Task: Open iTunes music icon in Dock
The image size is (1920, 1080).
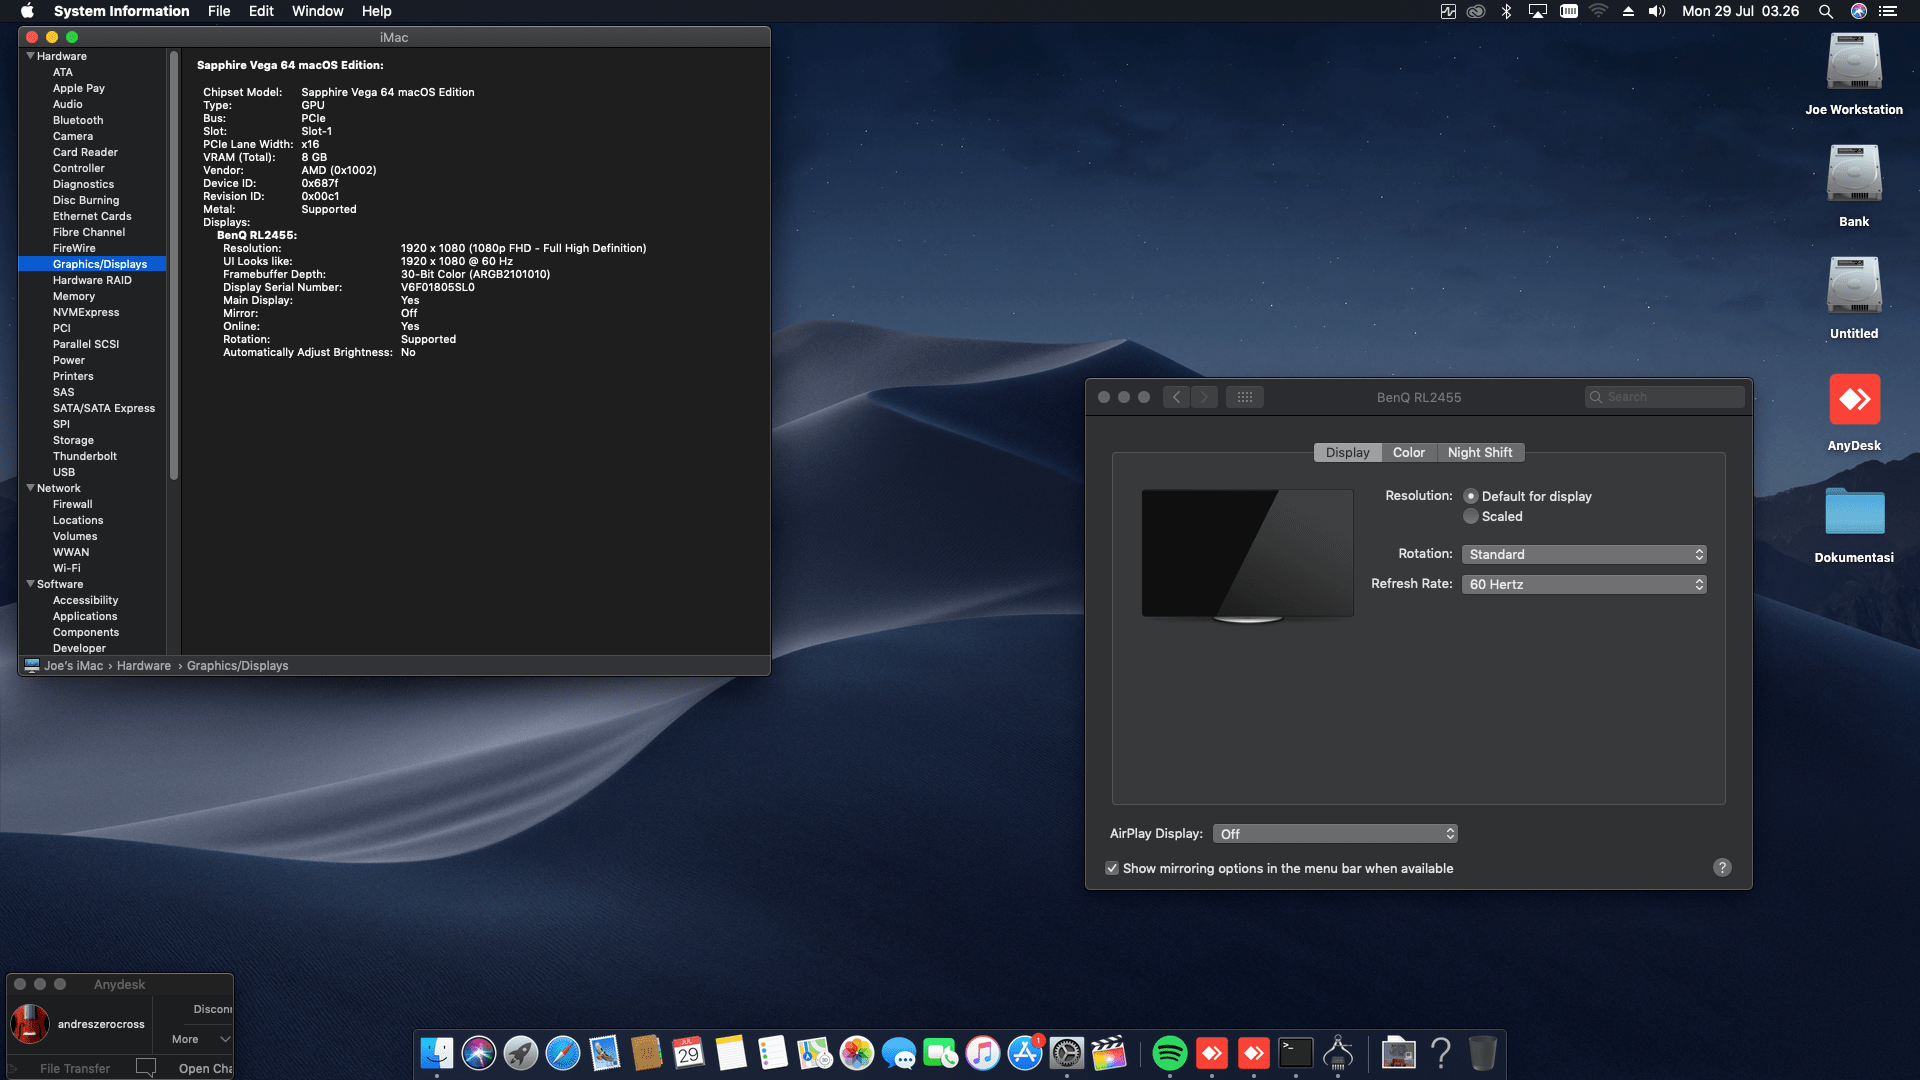Action: [x=983, y=1053]
